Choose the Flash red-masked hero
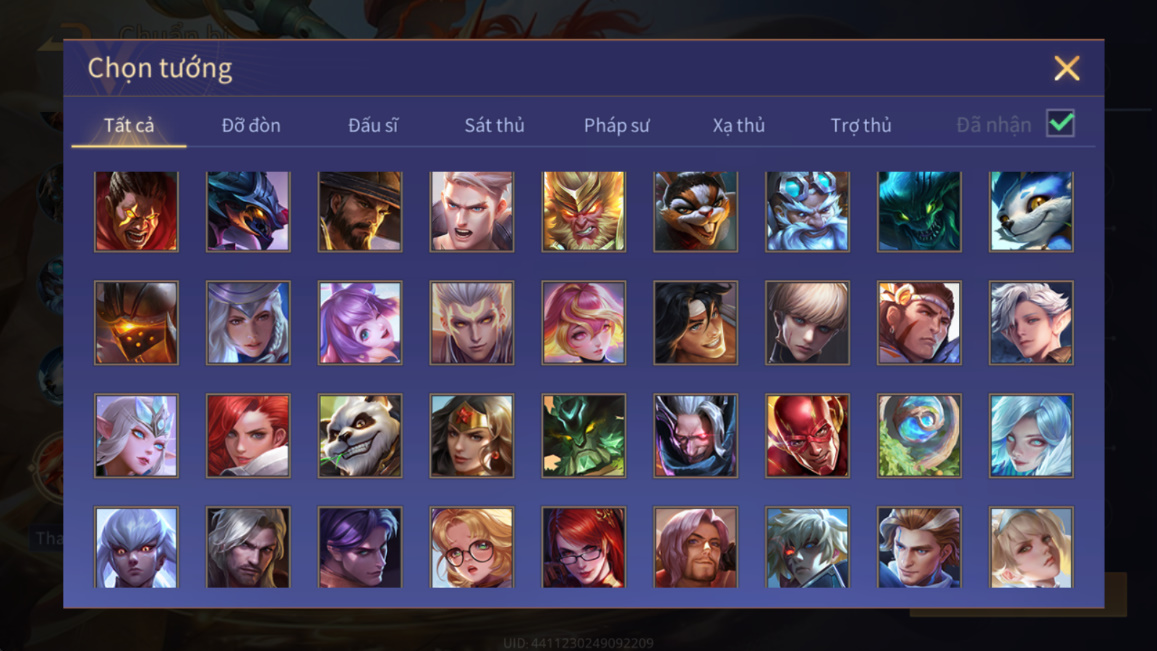The width and height of the screenshot is (1157, 651). 807,435
